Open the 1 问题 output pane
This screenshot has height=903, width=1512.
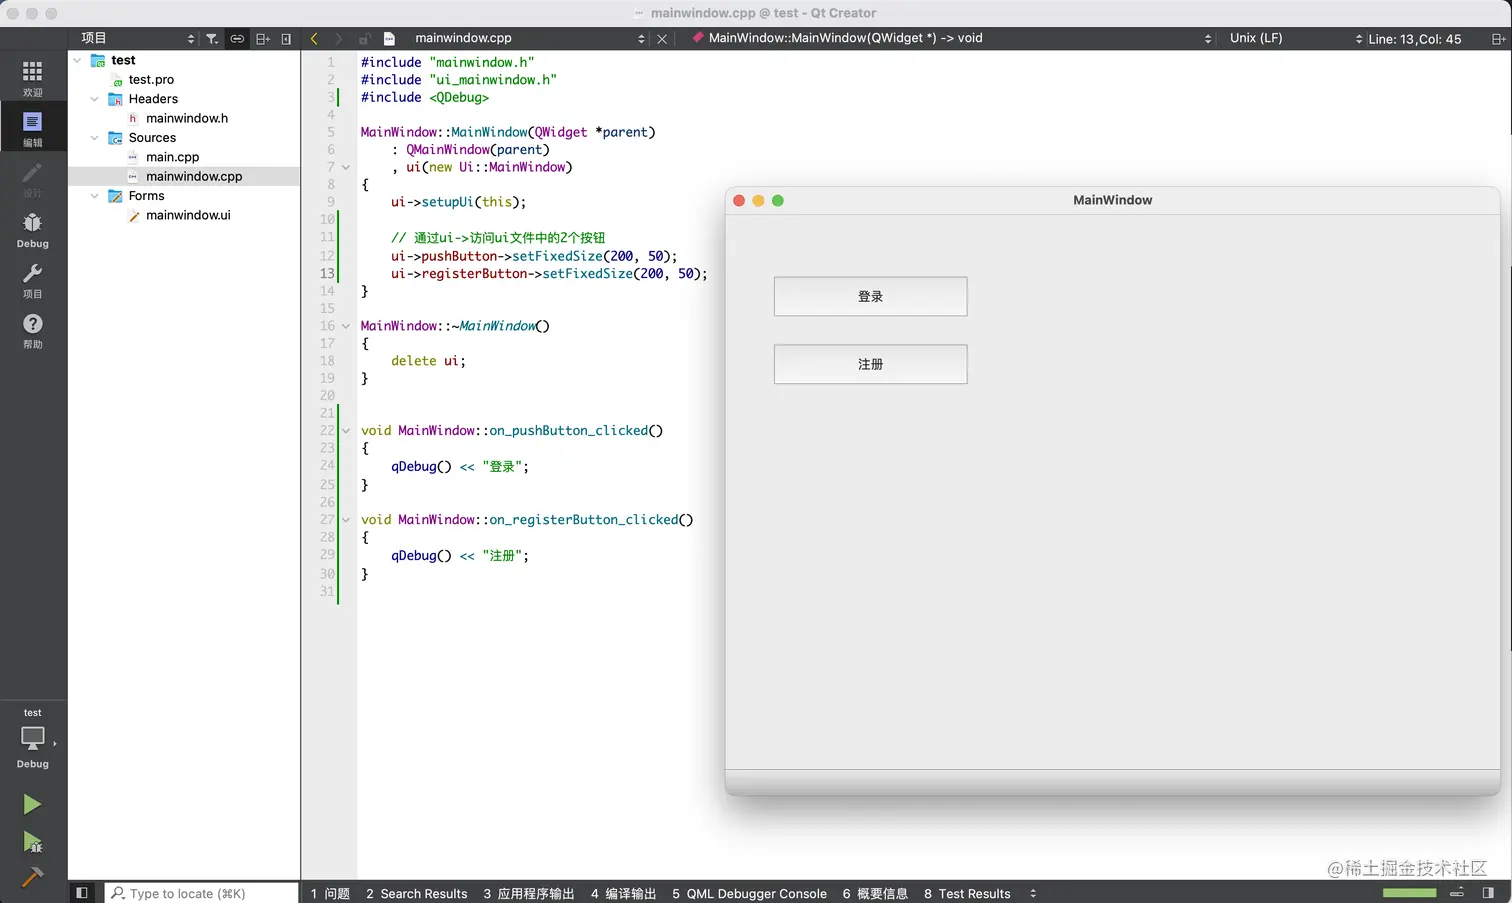click(x=330, y=893)
